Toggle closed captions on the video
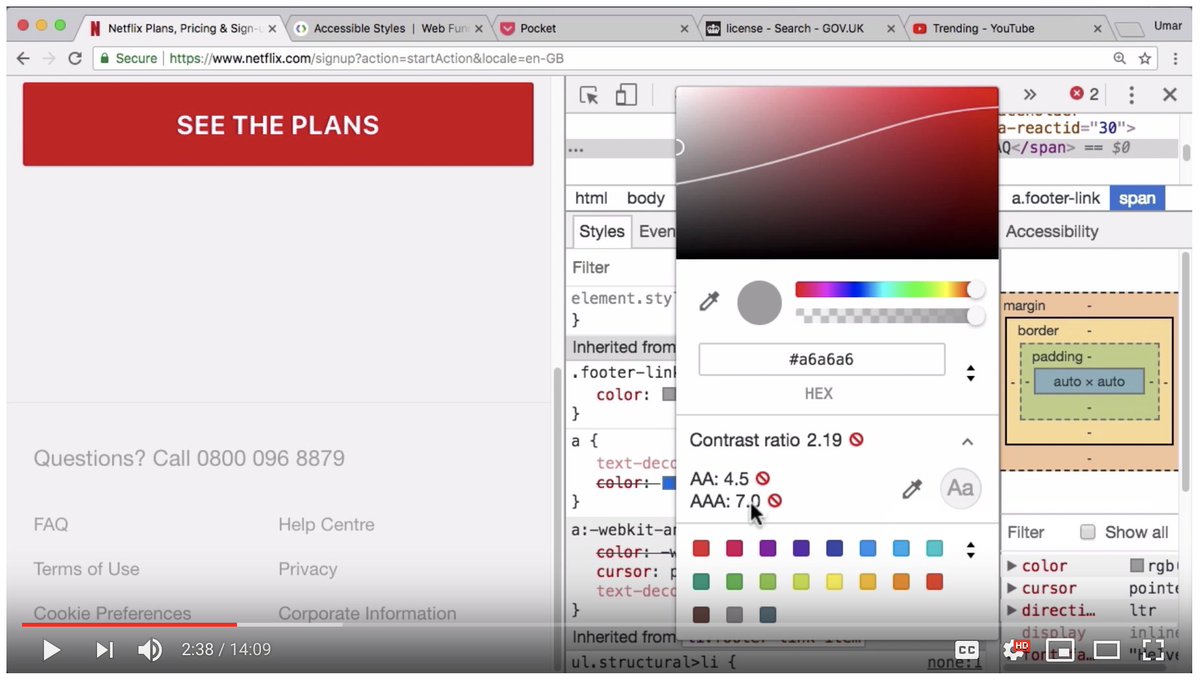This screenshot has height=681, width=1200. tap(966, 650)
